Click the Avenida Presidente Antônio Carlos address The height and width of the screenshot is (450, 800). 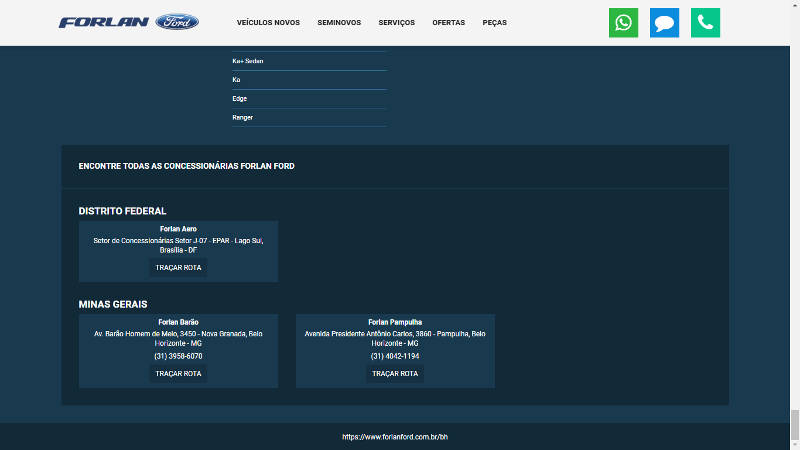click(x=395, y=338)
